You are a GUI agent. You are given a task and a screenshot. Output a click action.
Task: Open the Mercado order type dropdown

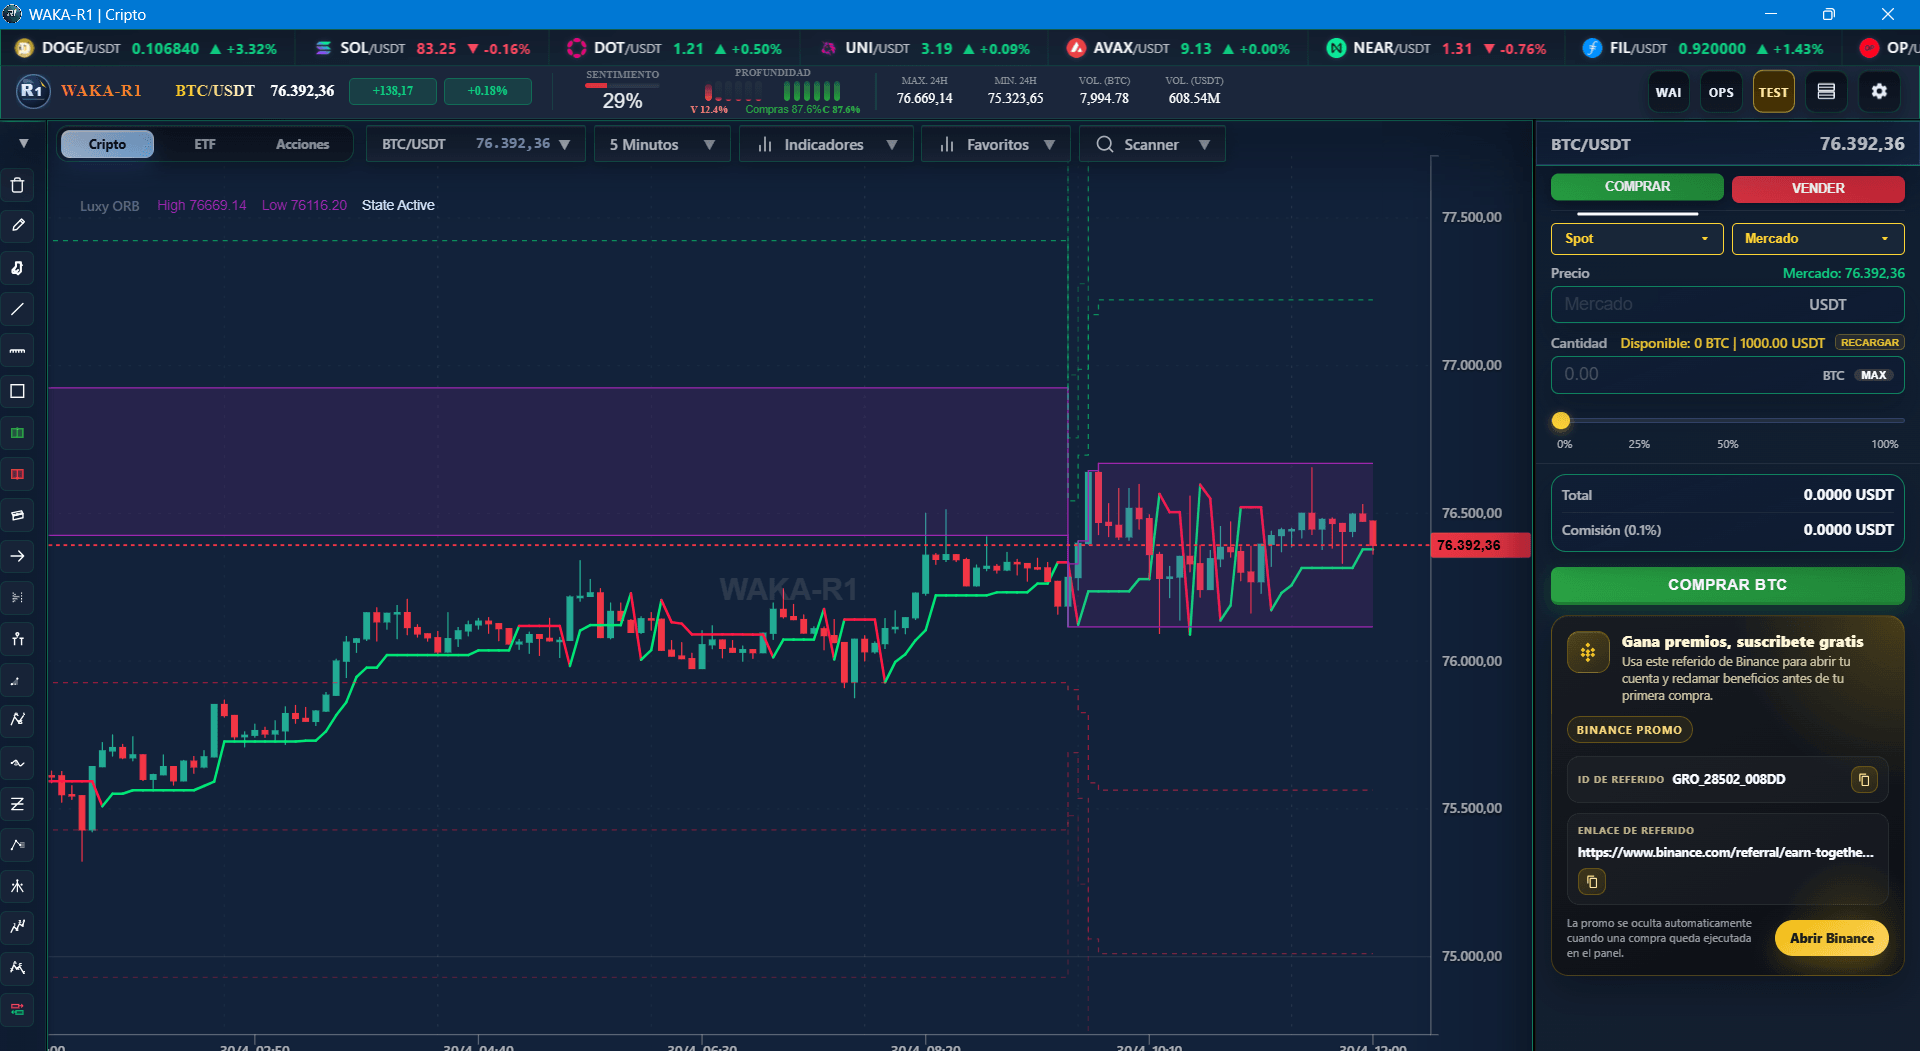click(x=1818, y=238)
